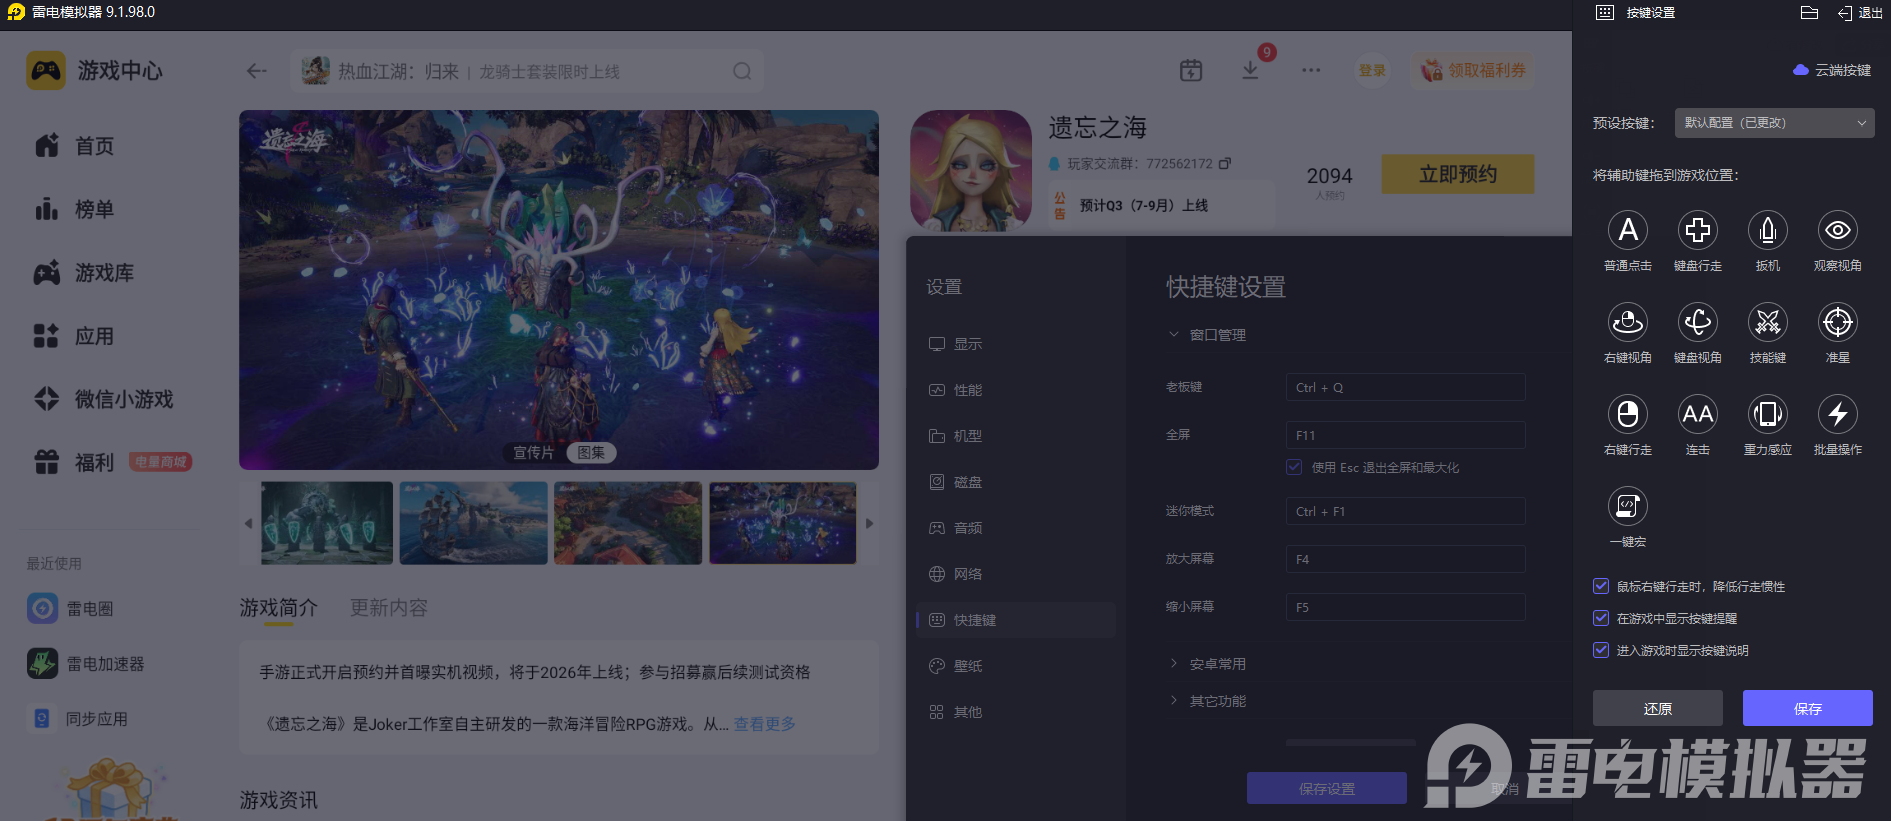Viewport: 1891px width, 821px height.
Task: Open the 机型 settings tab
Action: (x=1015, y=436)
